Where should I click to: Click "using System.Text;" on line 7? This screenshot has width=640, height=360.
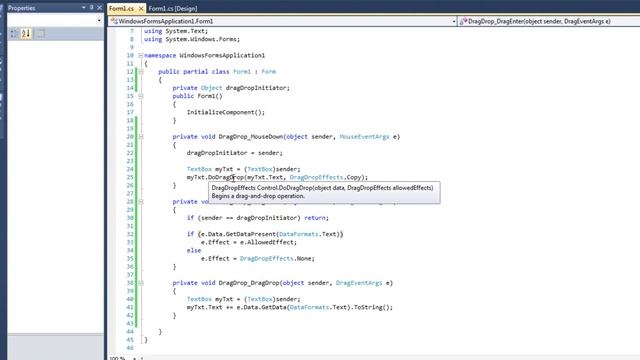click(176, 31)
